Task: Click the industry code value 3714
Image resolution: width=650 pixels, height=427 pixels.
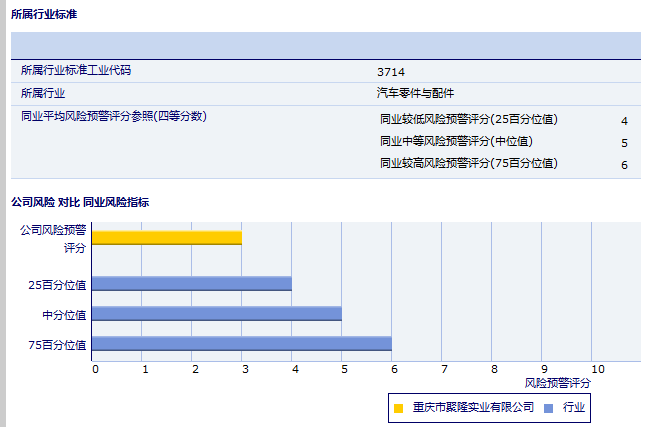Action: [x=390, y=72]
